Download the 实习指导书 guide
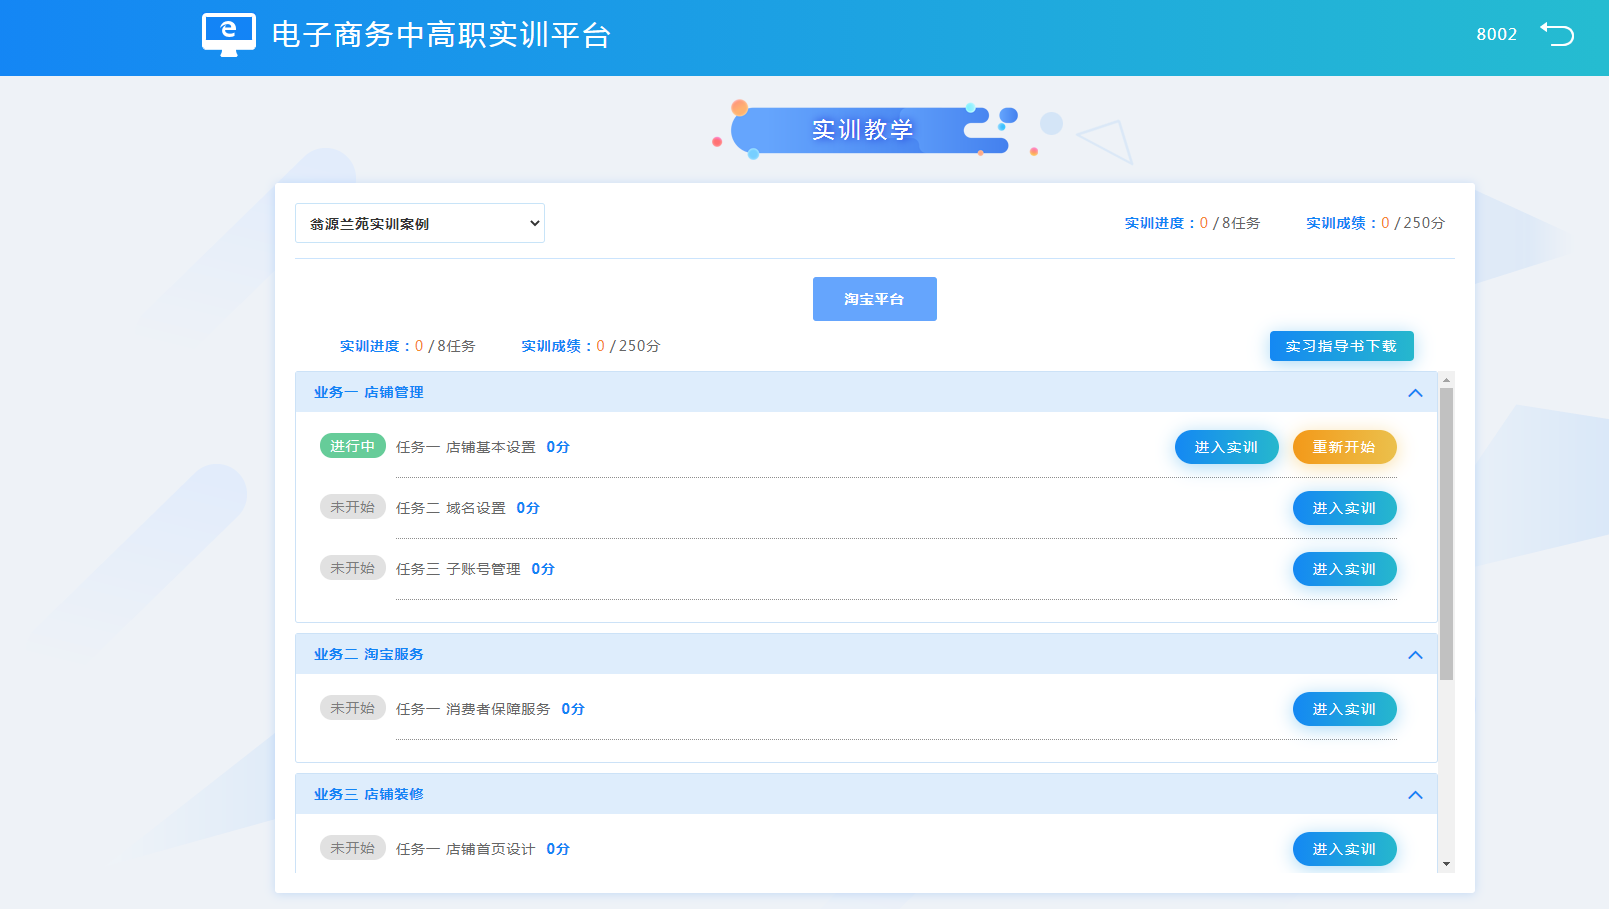The image size is (1609, 909). 1341,346
